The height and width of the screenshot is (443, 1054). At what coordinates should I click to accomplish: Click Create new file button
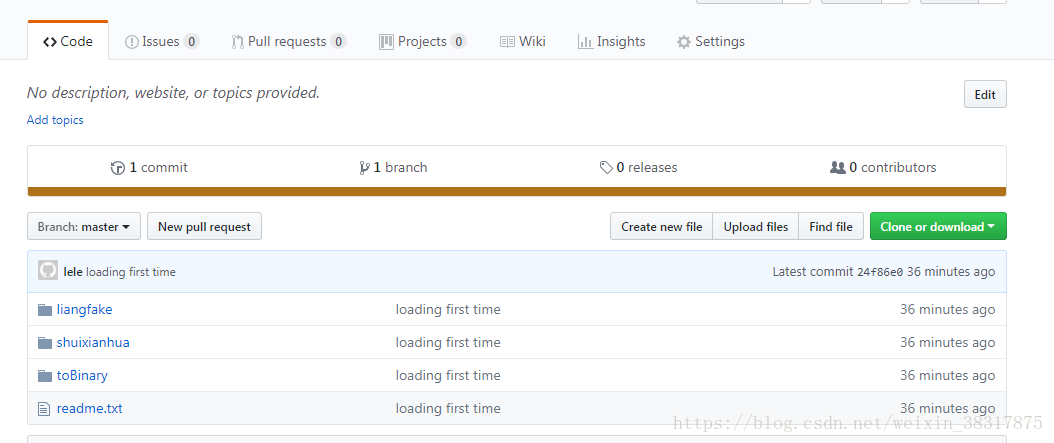(661, 227)
